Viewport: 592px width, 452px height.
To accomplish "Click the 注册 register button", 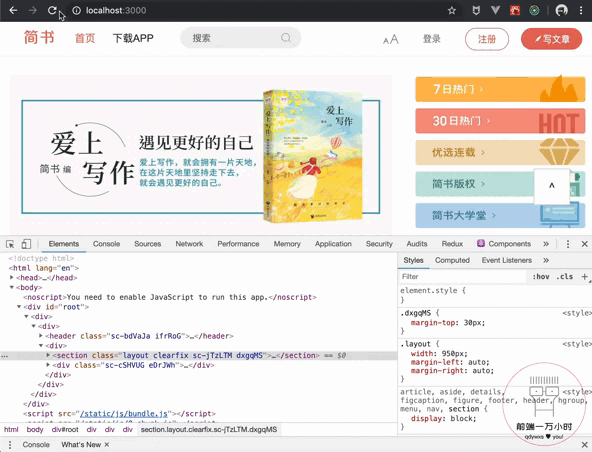I will click(487, 39).
